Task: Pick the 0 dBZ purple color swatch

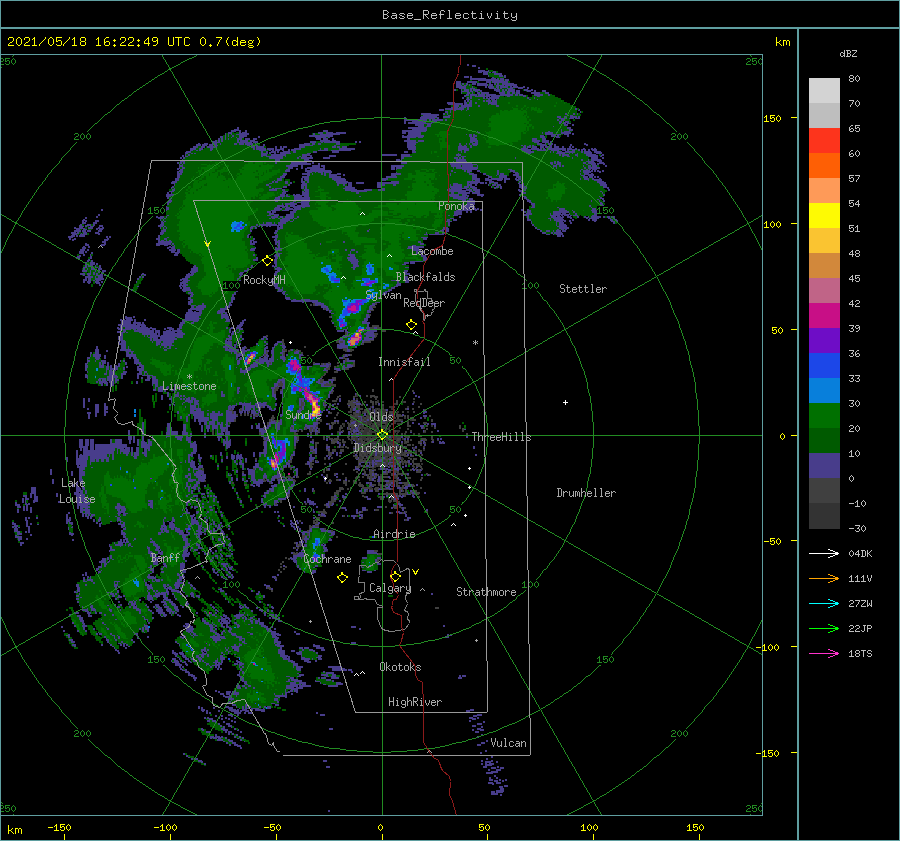Action: point(824,465)
